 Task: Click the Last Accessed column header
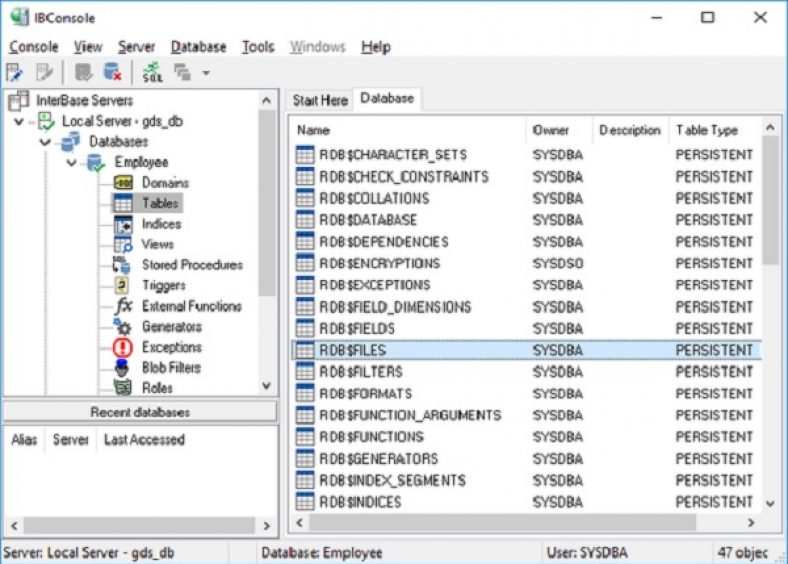[145, 440]
